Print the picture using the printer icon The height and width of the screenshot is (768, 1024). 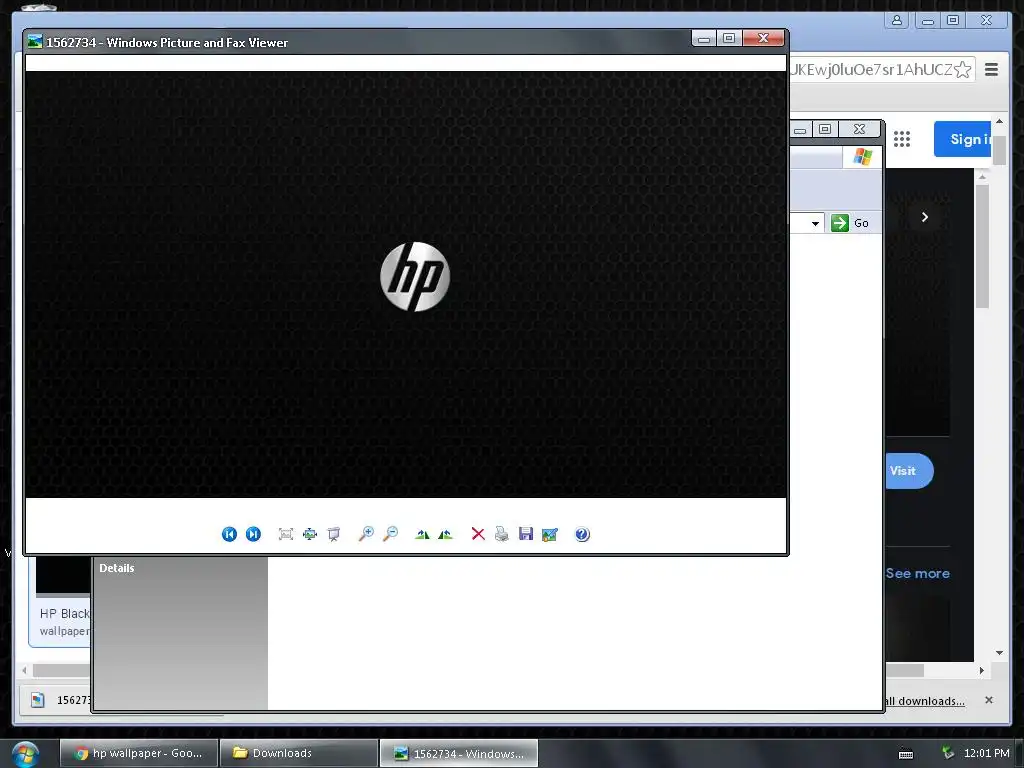(x=502, y=534)
